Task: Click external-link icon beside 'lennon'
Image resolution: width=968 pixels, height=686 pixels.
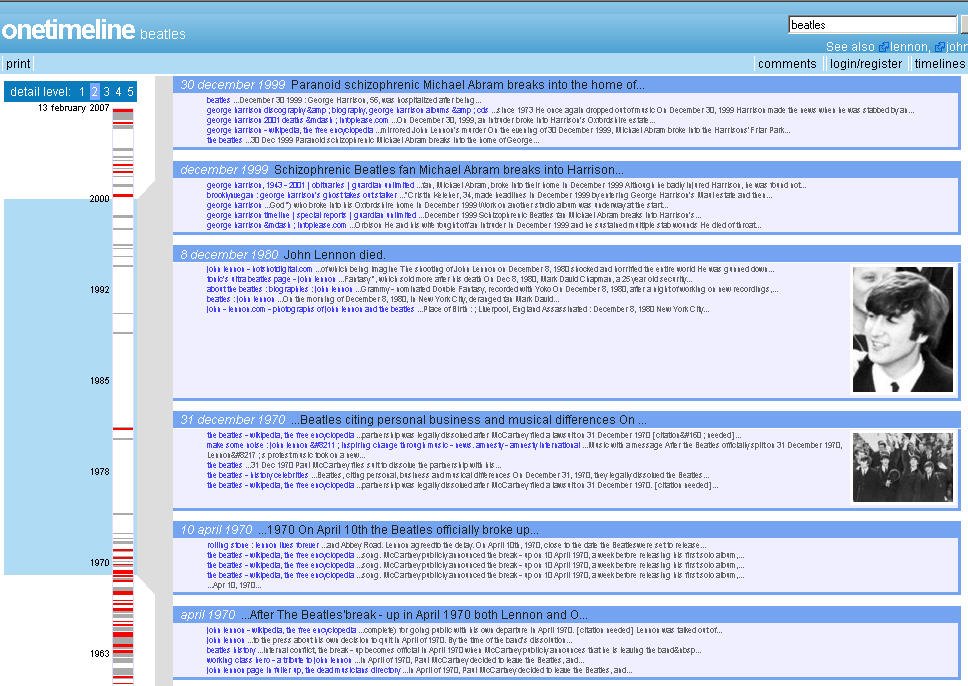Action: pyautogui.click(x=883, y=47)
